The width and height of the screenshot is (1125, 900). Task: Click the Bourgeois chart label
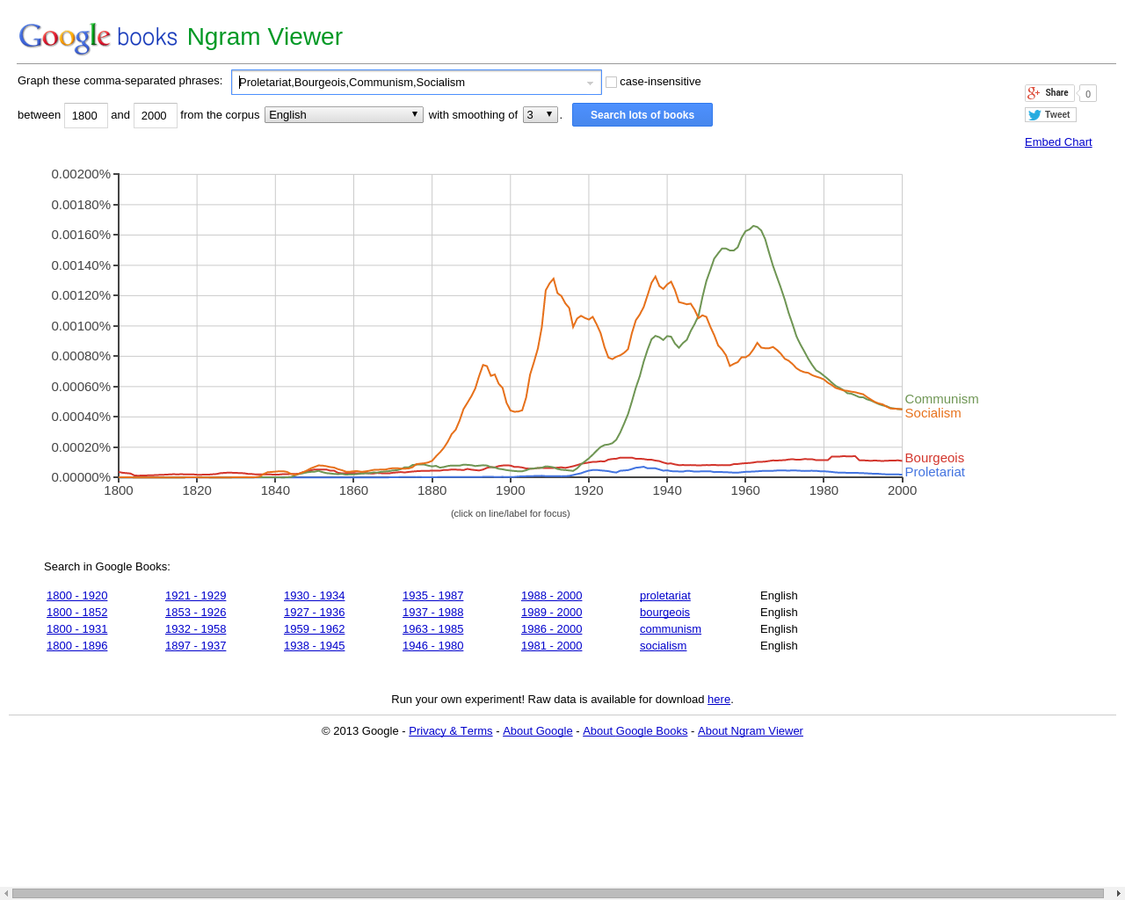pos(934,458)
